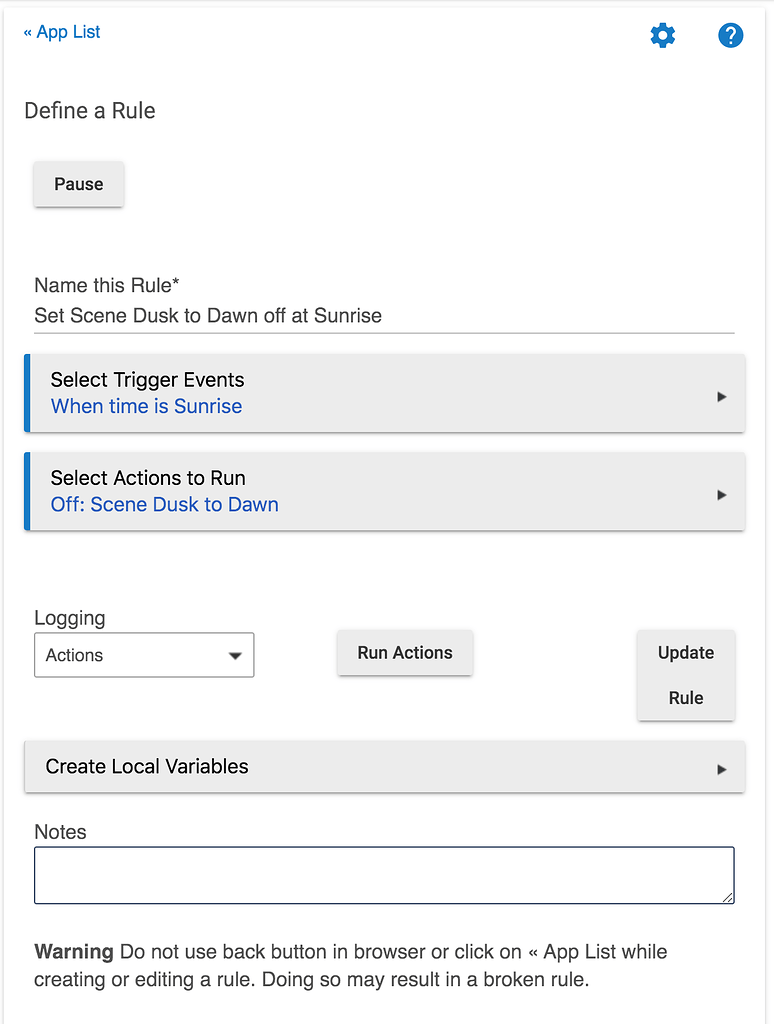Click 'Off: Scene Dusk to Dawn' action text
The image size is (774, 1024).
164,505
